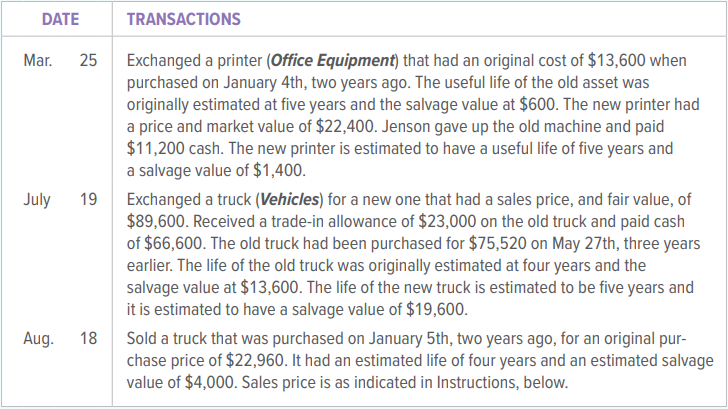
Task: Click the $23,000 trade-in allowance figure
Action: point(447,221)
